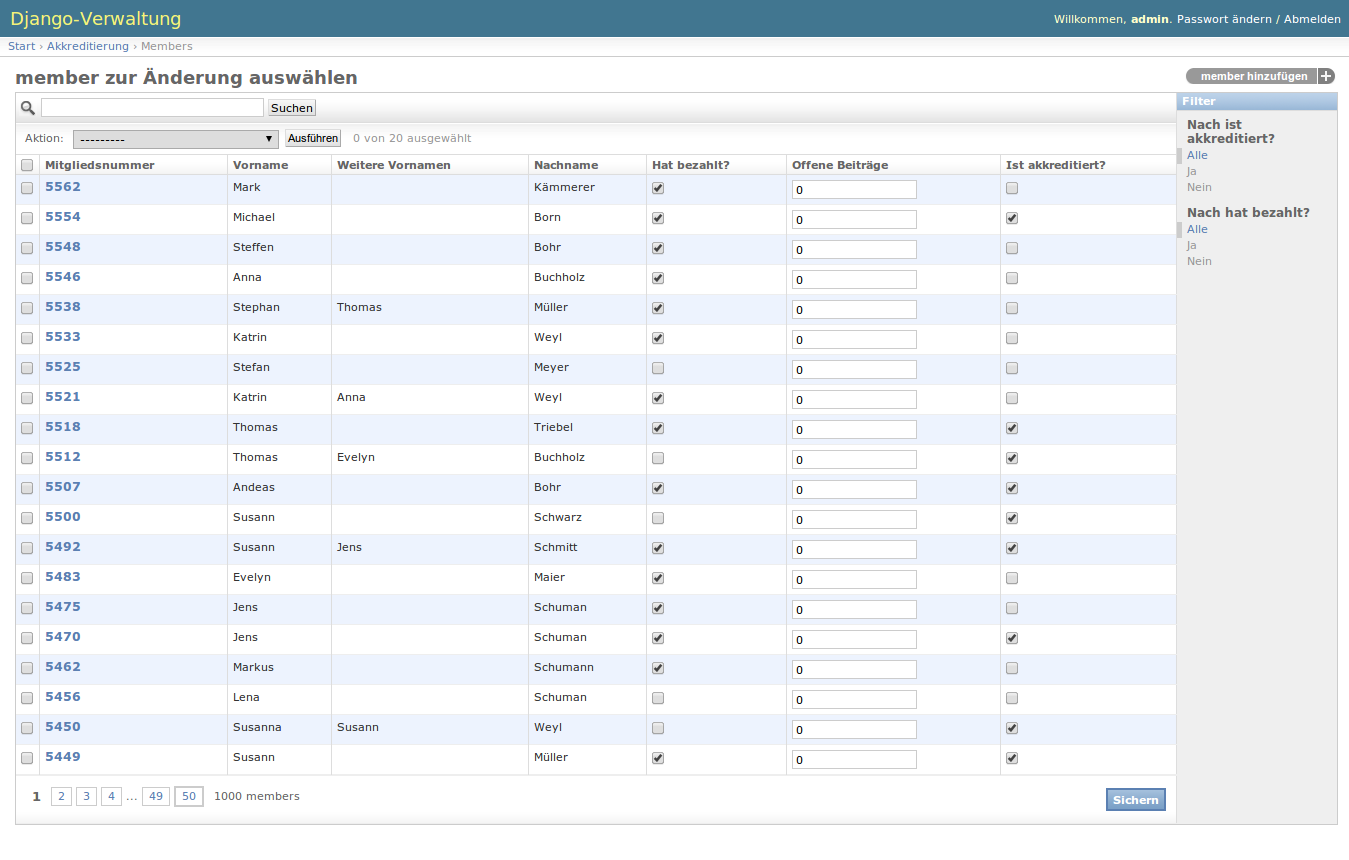Go to page 49
This screenshot has height=860, width=1349.
point(156,796)
